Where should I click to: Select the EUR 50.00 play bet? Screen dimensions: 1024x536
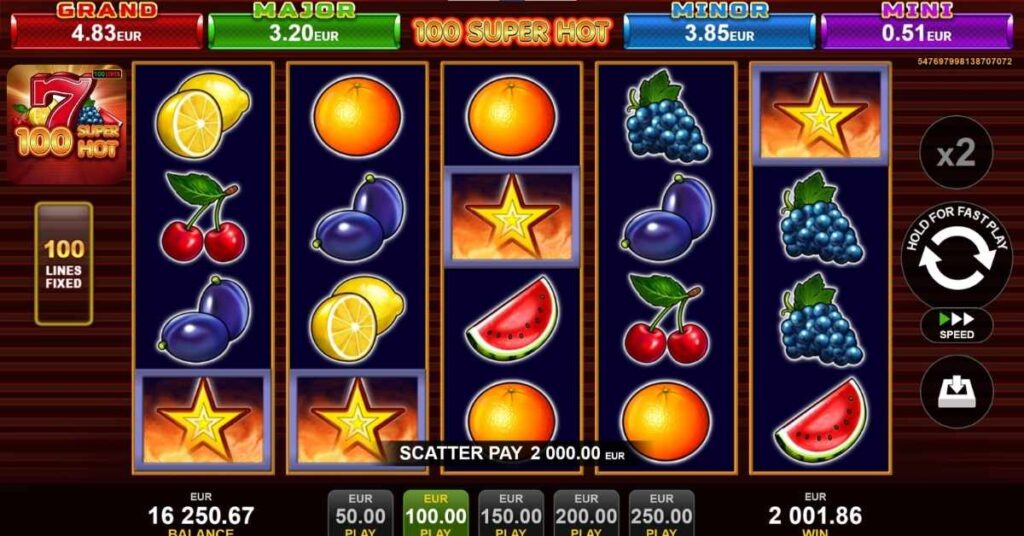[360, 513]
